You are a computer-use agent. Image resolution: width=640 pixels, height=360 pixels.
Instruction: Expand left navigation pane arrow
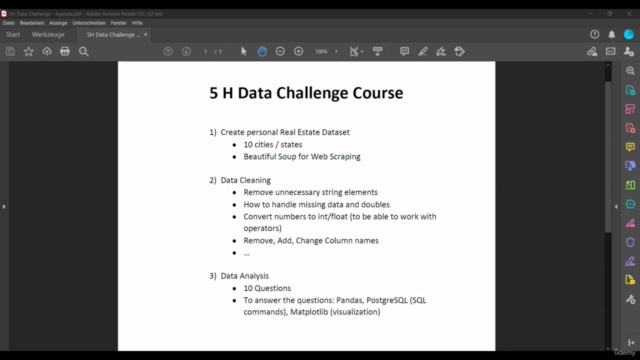[4, 207]
